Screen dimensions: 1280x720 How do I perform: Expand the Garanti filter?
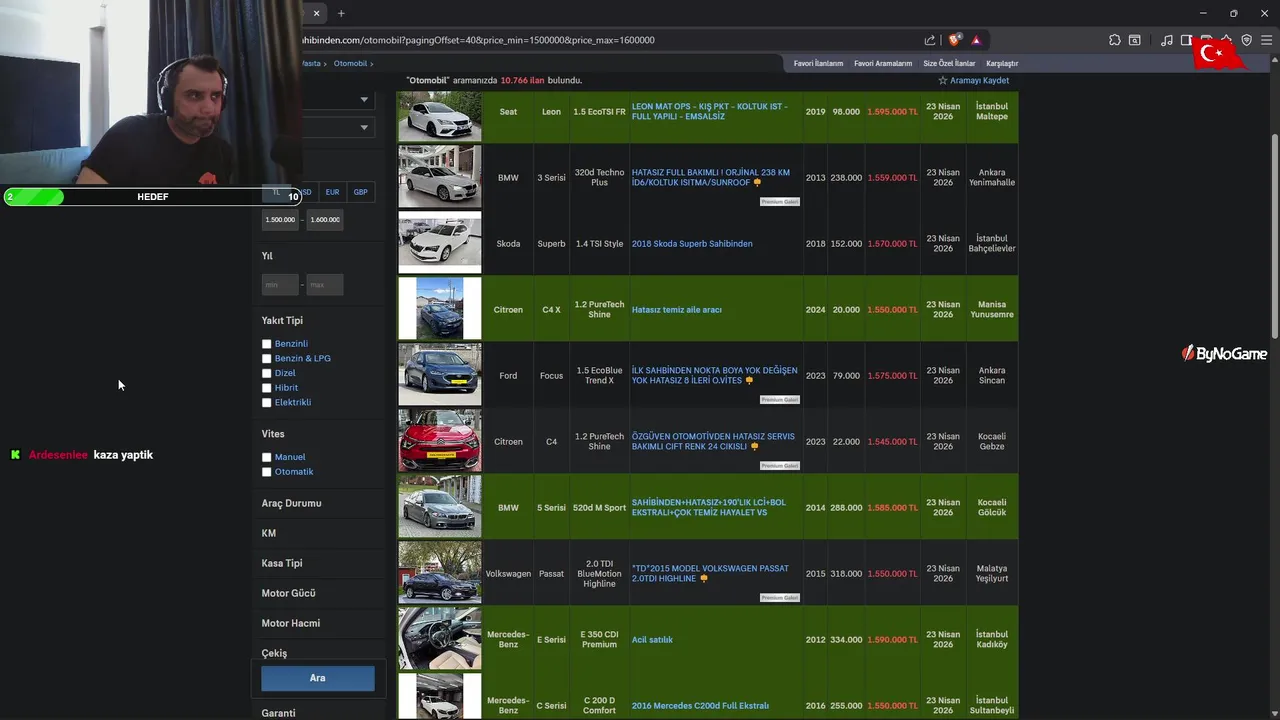[279, 713]
